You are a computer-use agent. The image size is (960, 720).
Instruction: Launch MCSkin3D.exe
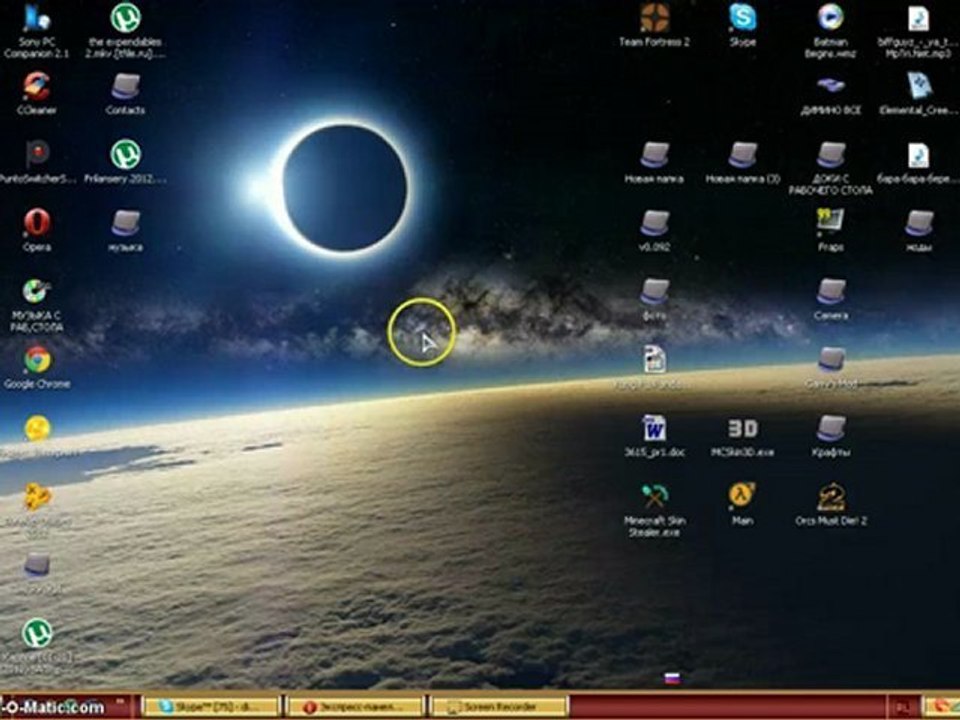click(743, 429)
